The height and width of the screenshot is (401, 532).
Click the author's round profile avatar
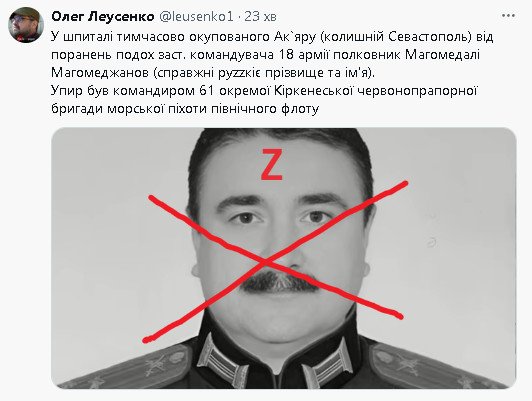[26, 25]
